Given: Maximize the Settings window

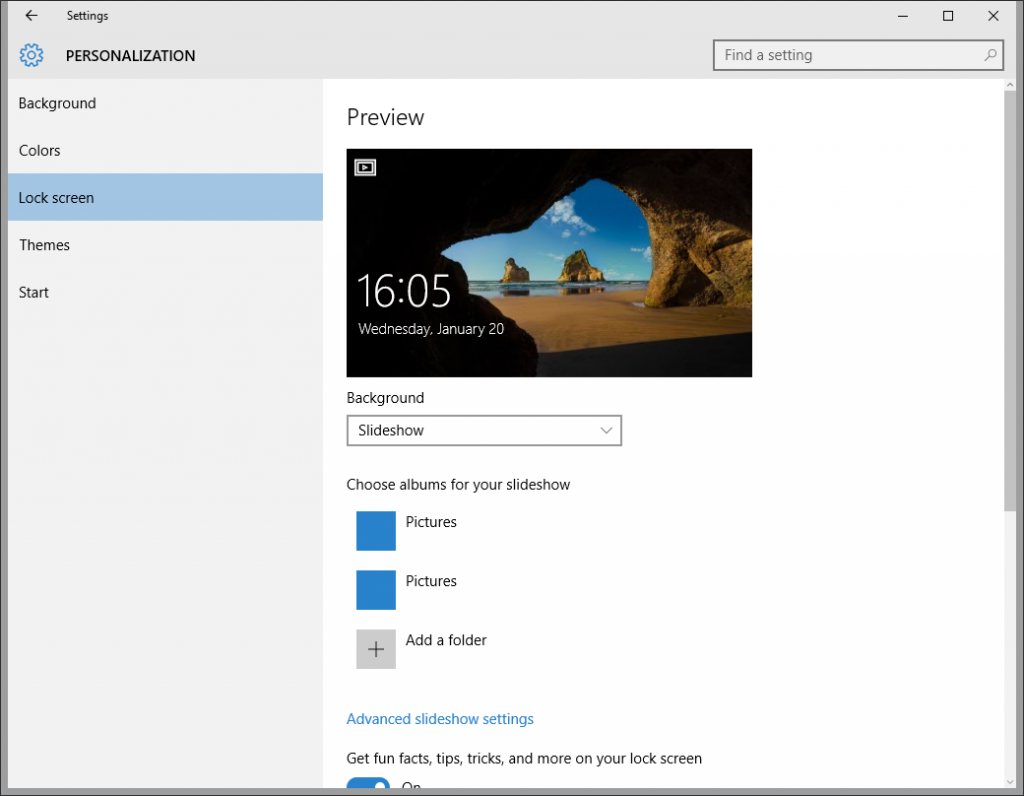Looking at the screenshot, I should [x=948, y=16].
